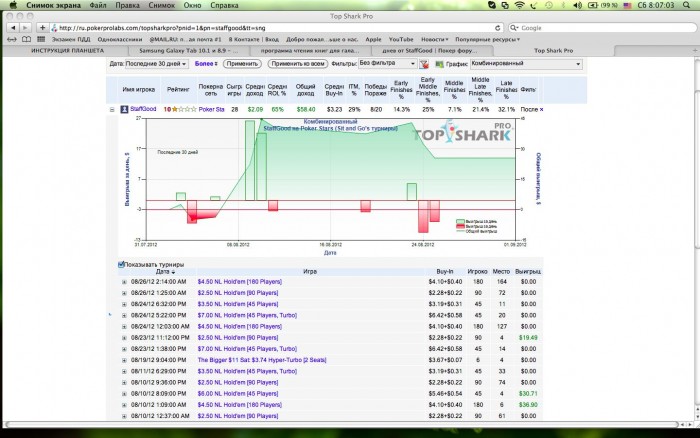This screenshot has height=438, width=700.
Task: Click the $19.49 winnings value
Action: point(528,338)
